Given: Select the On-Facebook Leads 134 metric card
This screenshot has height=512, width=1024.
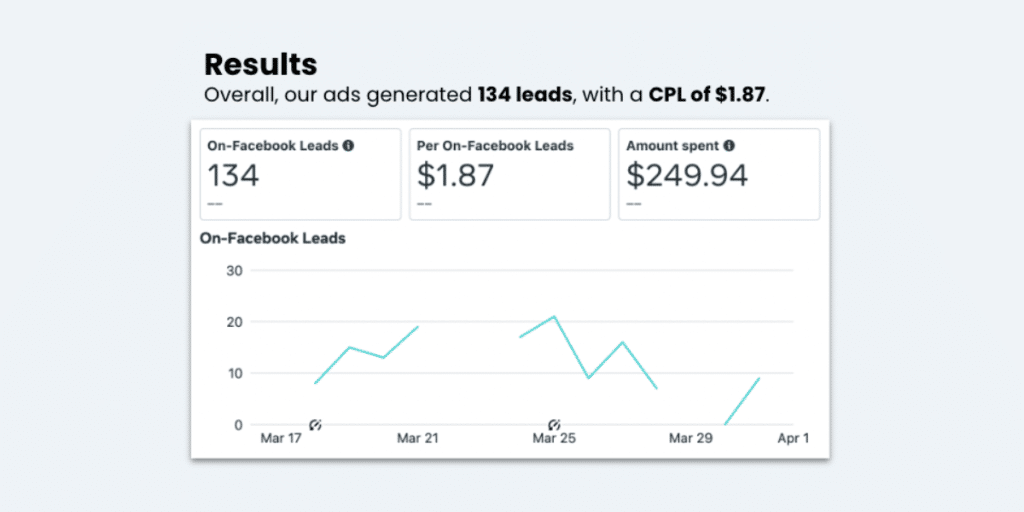Looking at the screenshot, I should pos(300,174).
